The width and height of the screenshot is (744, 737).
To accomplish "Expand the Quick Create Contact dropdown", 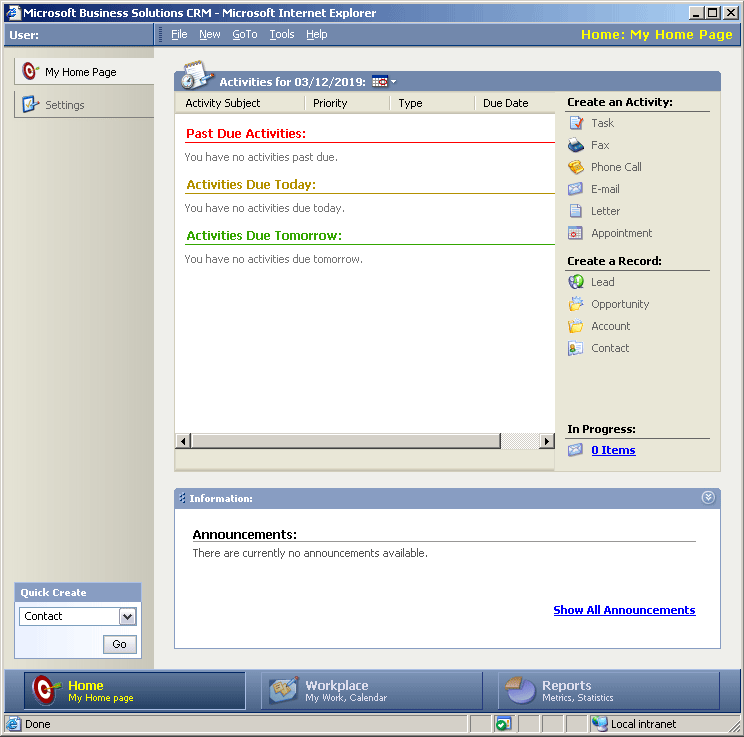I will [x=127, y=616].
